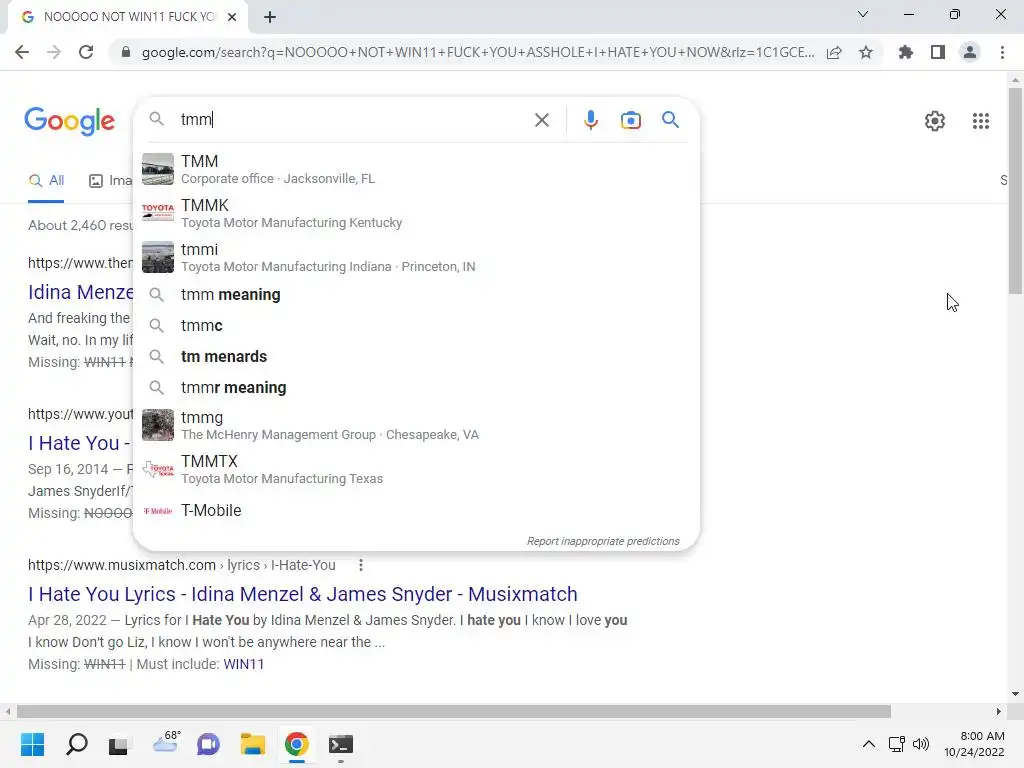1024x768 pixels.
Task: Clear the search box with the X icon
Action: [541, 120]
